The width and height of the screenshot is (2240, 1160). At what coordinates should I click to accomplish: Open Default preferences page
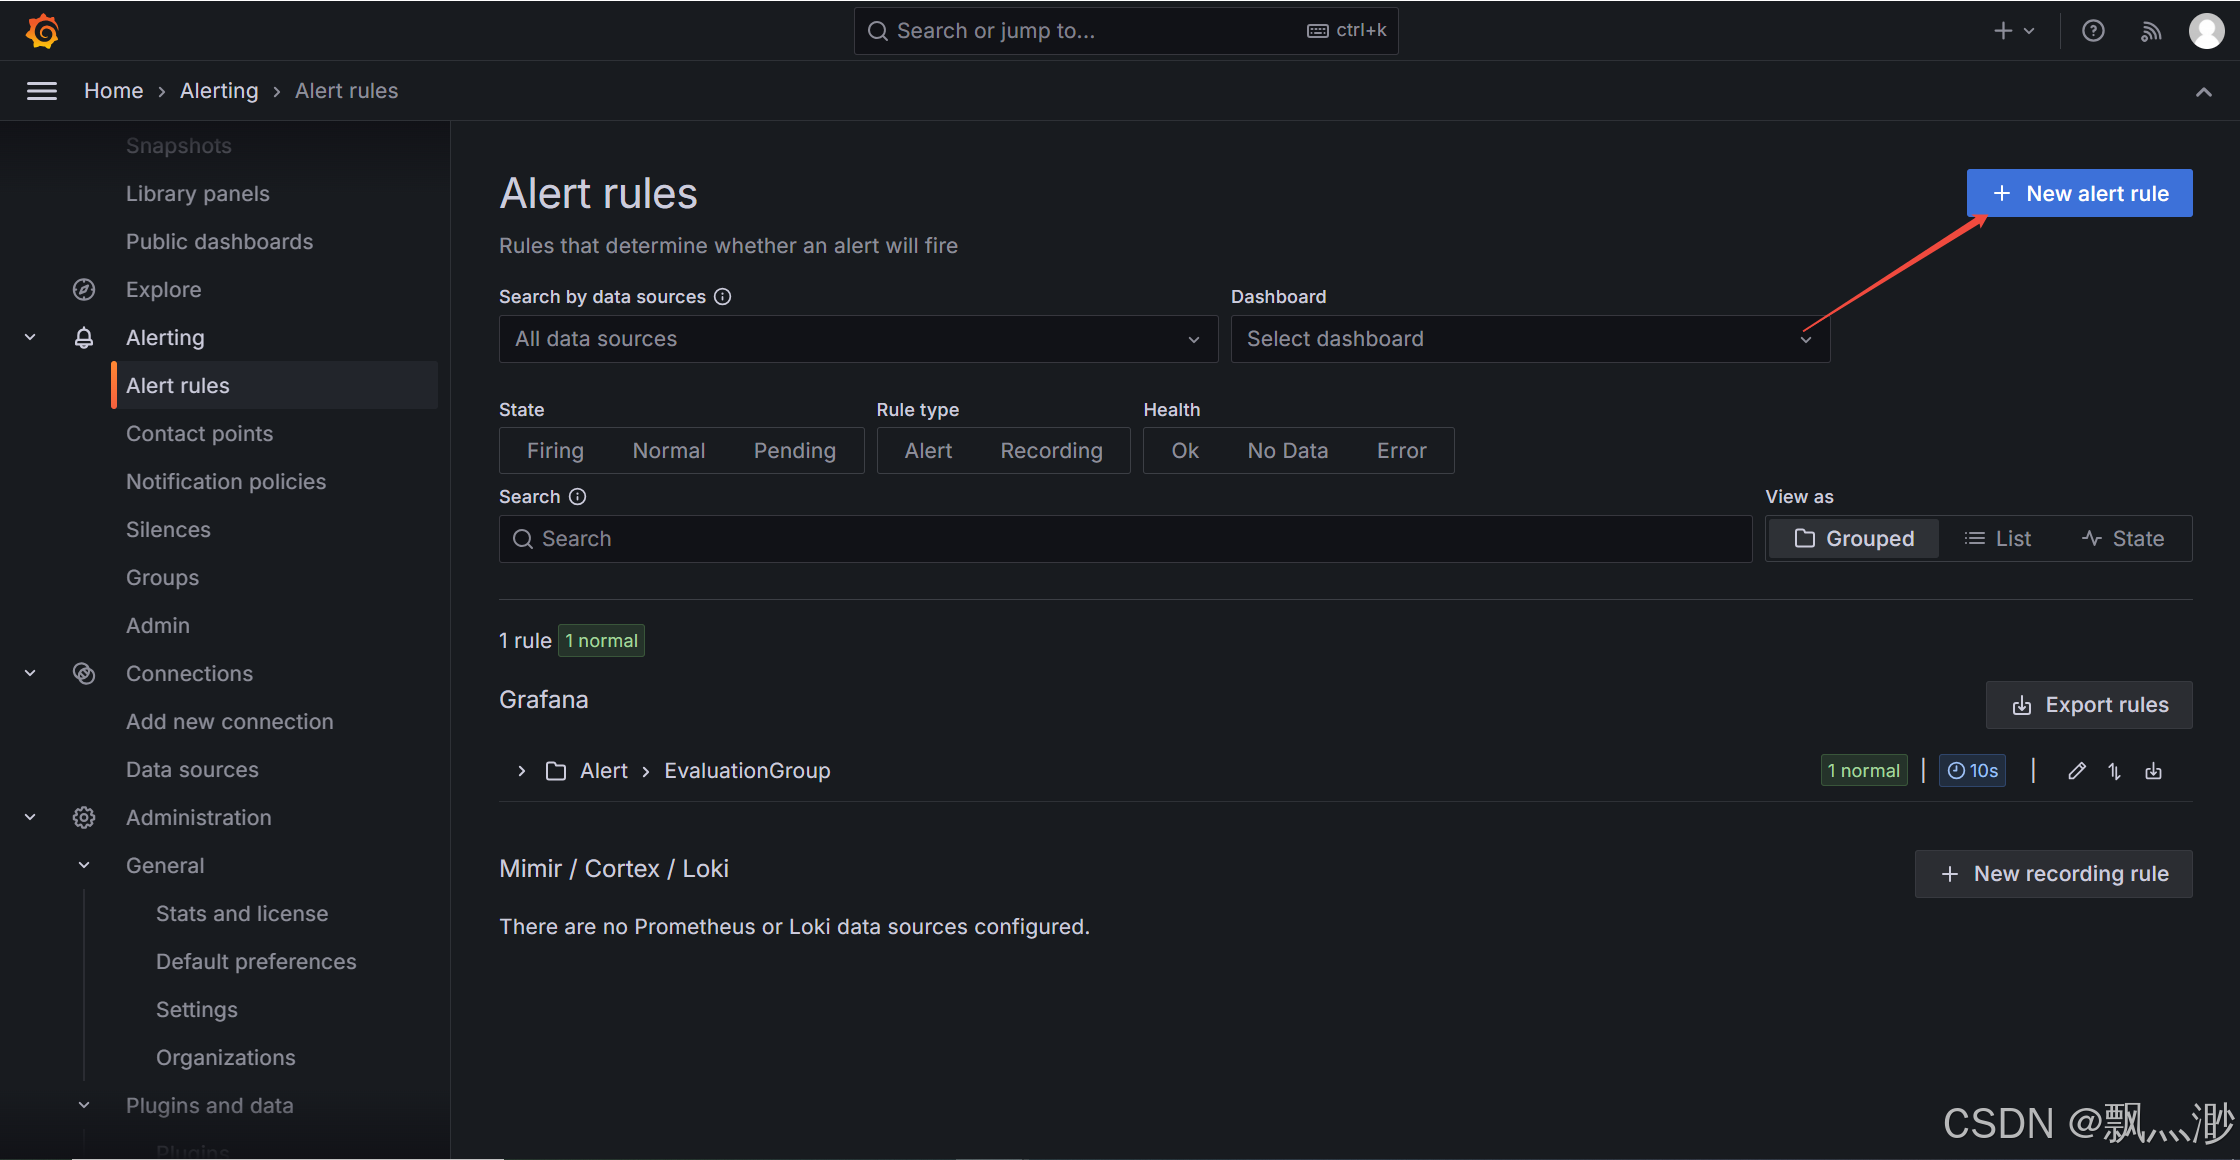tap(256, 962)
